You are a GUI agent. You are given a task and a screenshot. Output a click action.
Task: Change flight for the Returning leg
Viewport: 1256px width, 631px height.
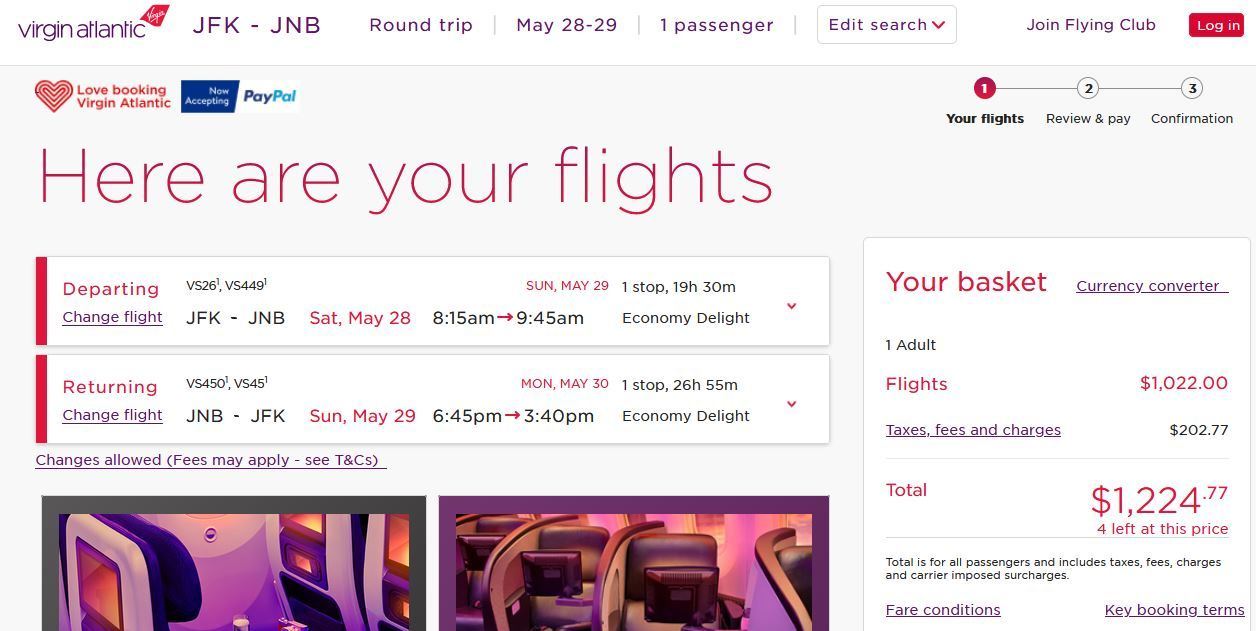click(x=112, y=415)
